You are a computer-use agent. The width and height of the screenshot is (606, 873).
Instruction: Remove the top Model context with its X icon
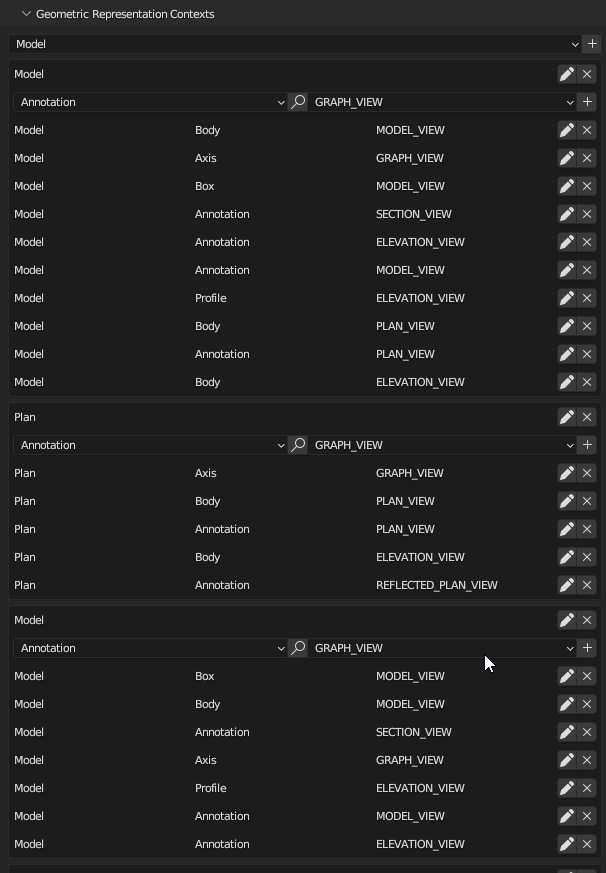click(587, 74)
